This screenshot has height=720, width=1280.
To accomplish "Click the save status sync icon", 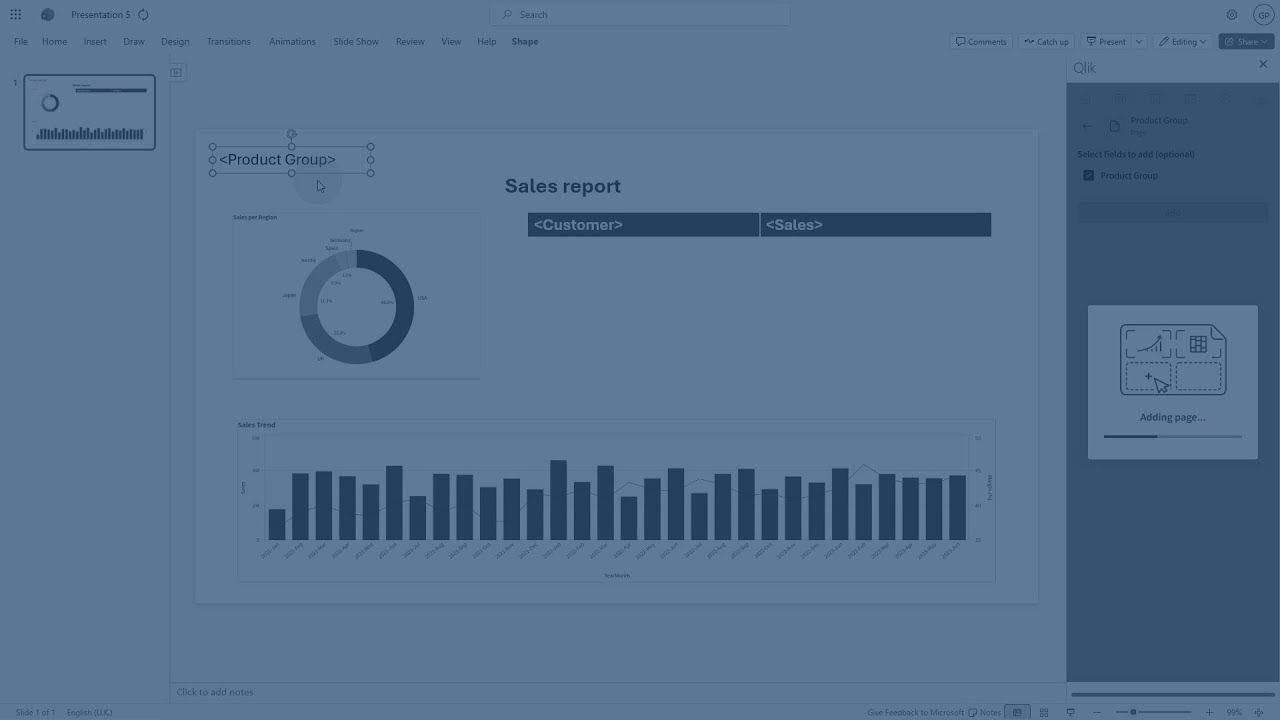I will 143,15.
